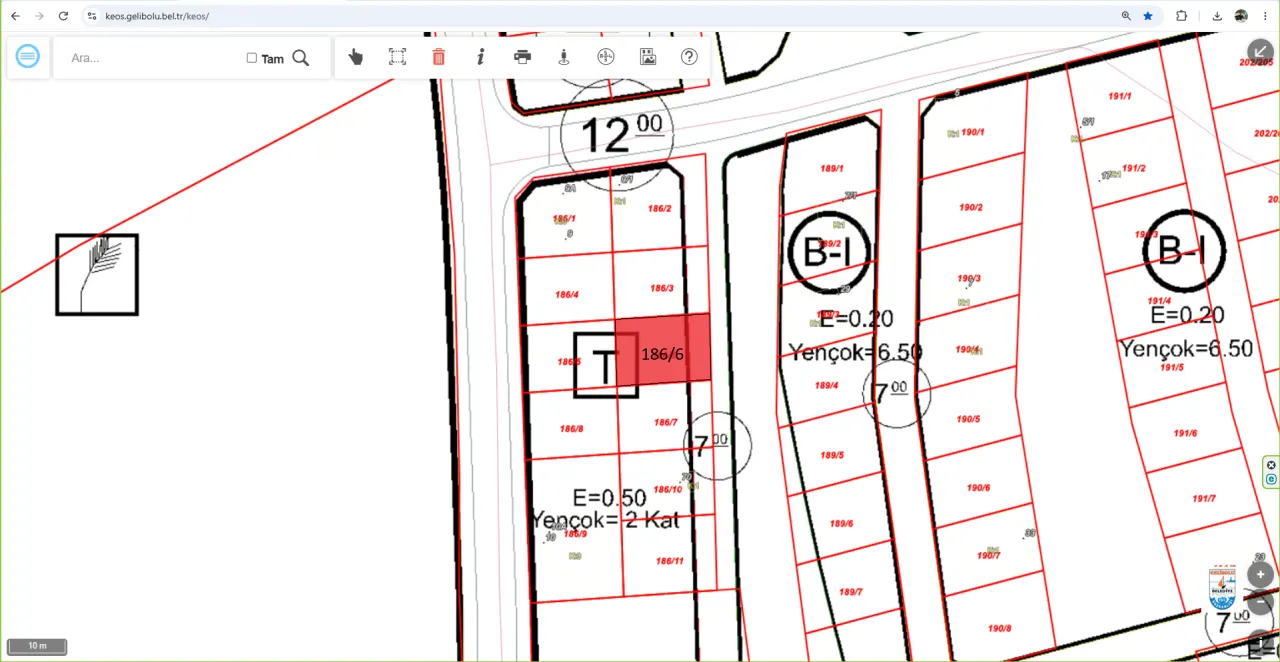The width and height of the screenshot is (1280, 662).
Task: Click parcel label 191/7
Action: point(1204,498)
